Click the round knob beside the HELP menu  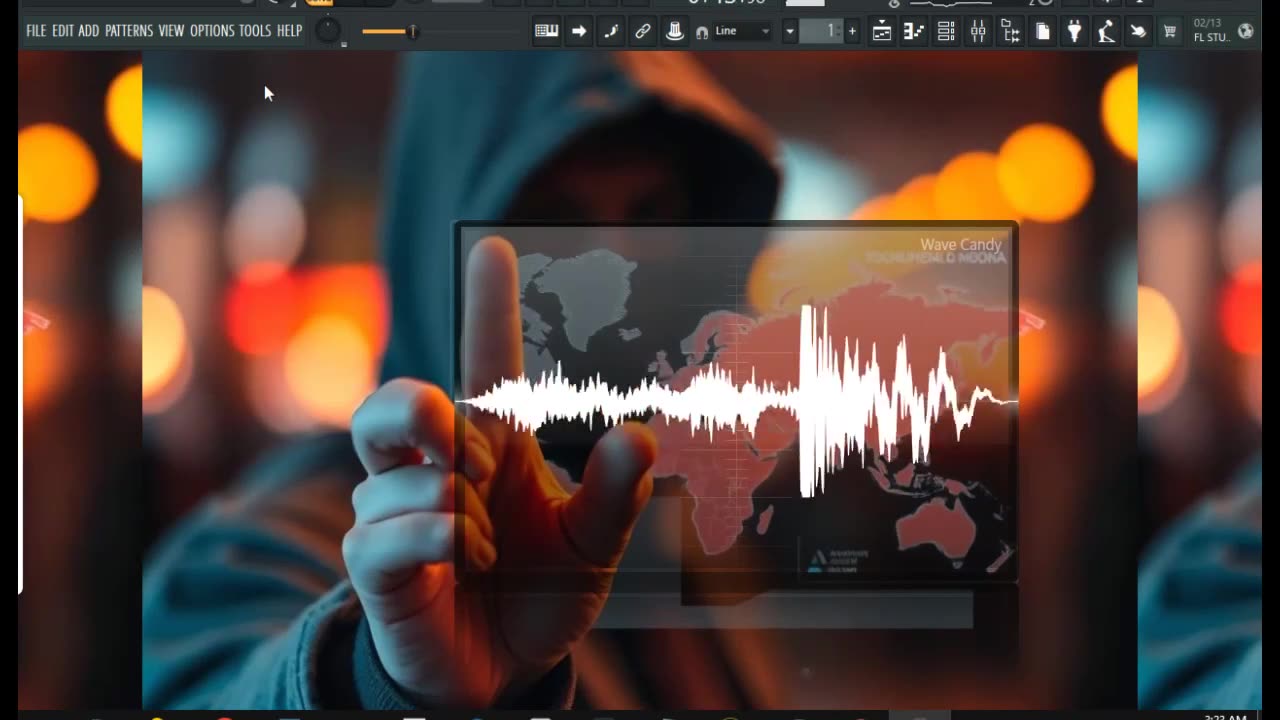[328, 31]
